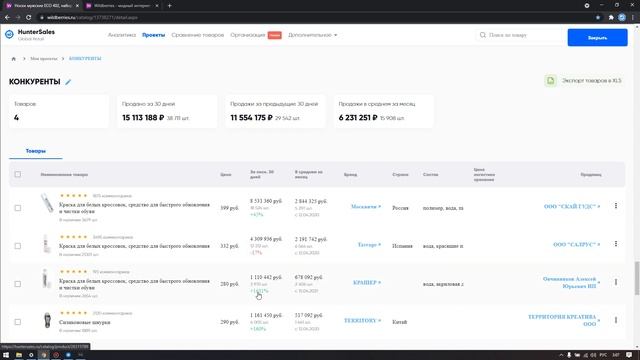Click the page vertical scrollbar thumb
The height and width of the screenshot is (360, 640).
(637, 278)
